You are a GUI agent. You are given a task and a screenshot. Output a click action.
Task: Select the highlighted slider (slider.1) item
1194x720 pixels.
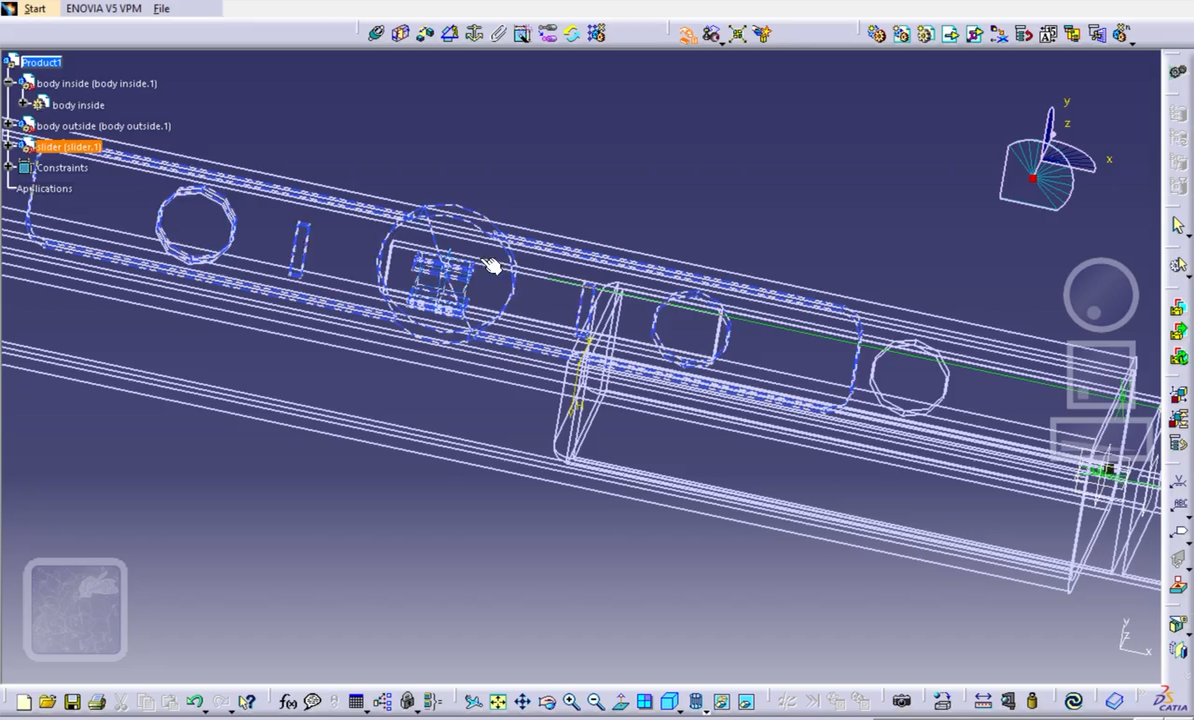click(69, 147)
